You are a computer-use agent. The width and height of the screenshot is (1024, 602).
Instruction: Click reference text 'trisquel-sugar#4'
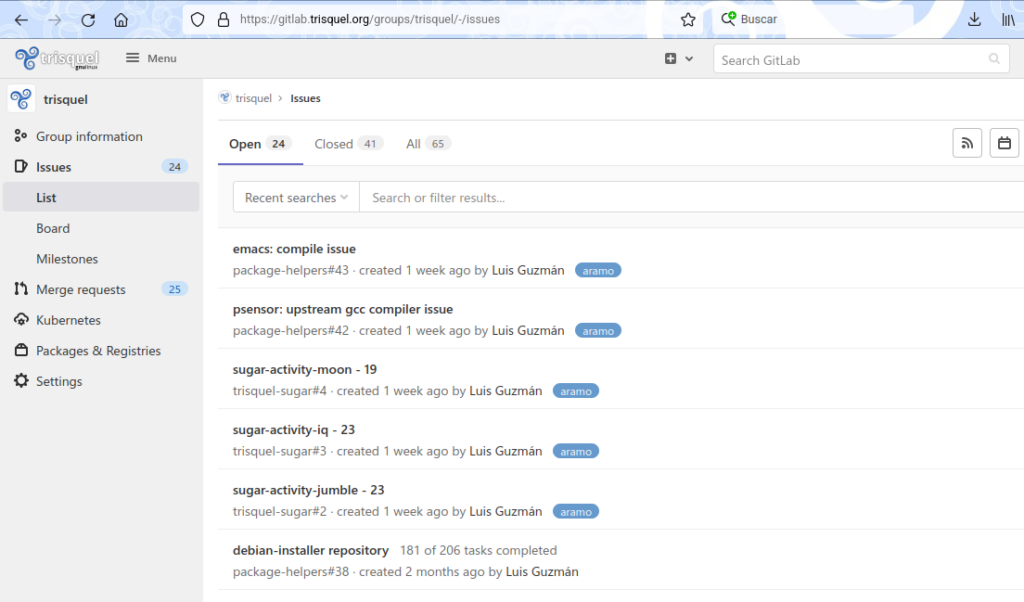(280, 391)
